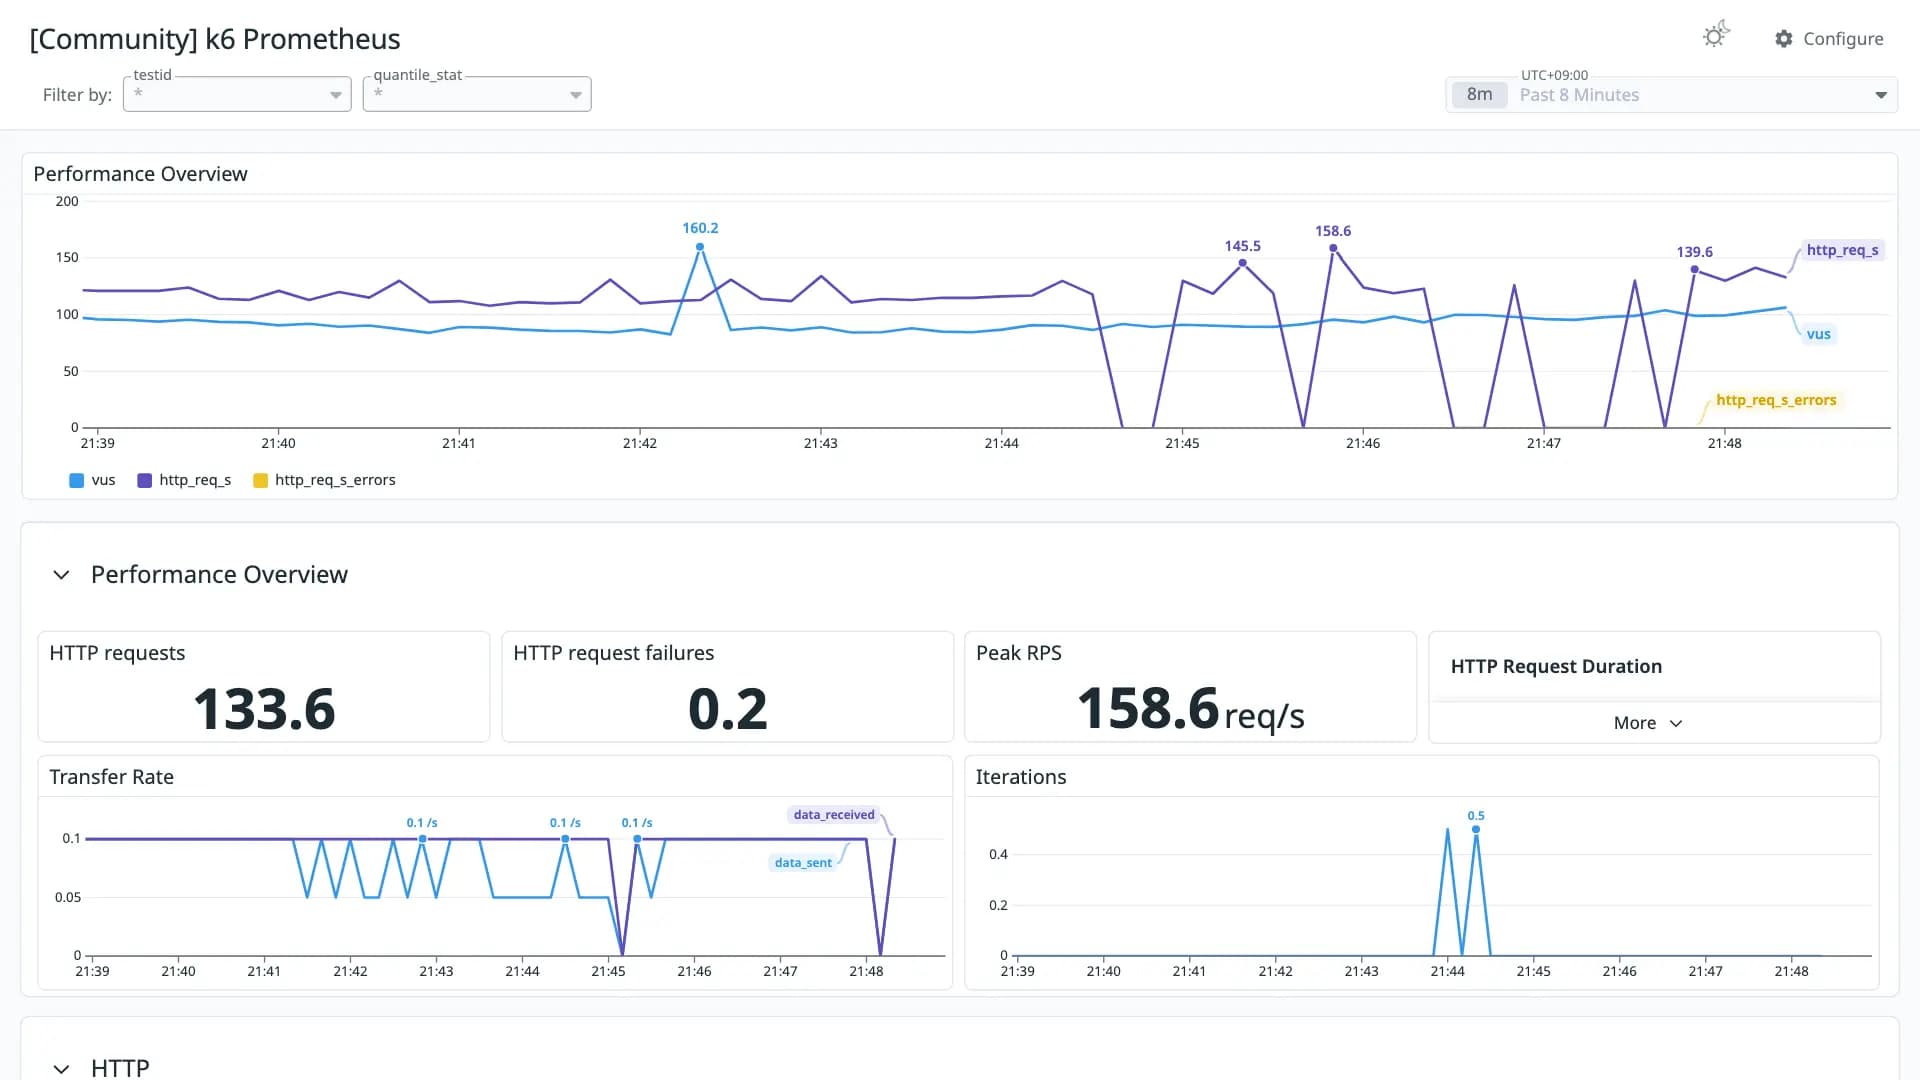Click the data_sent series label
Screen dimensions: 1920x1080
coord(803,863)
